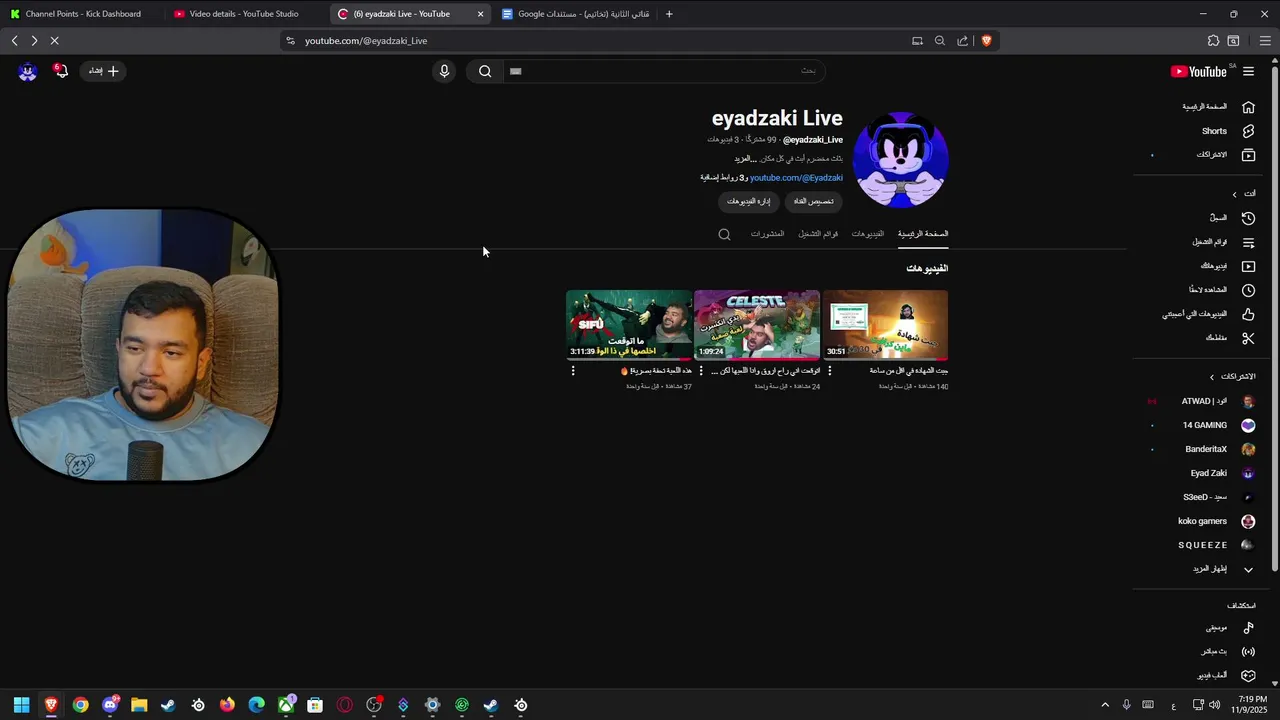The image size is (1280, 720).
Task: Open the 30:51 certificate video thumbnail
Action: (885, 325)
